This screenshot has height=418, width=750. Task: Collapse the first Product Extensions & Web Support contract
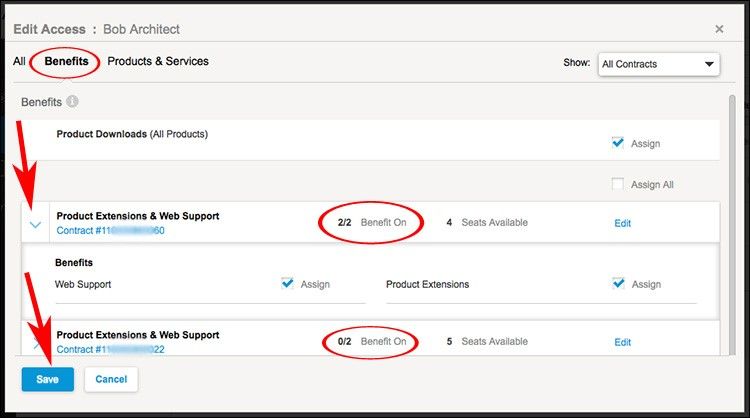[36, 224]
